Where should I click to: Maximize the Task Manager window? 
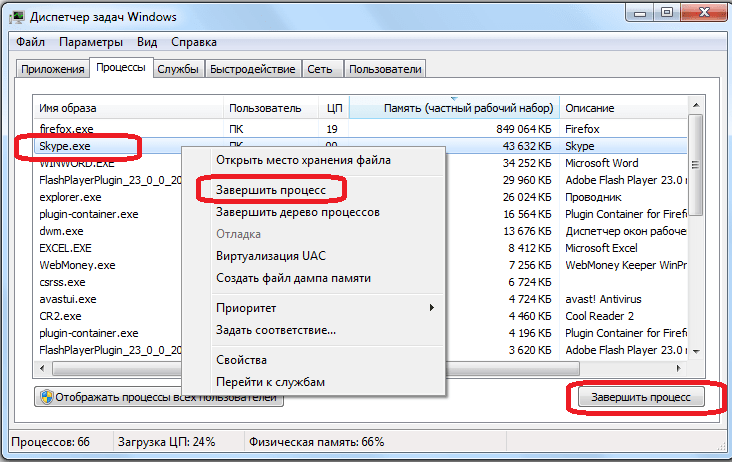click(x=667, y=13)
